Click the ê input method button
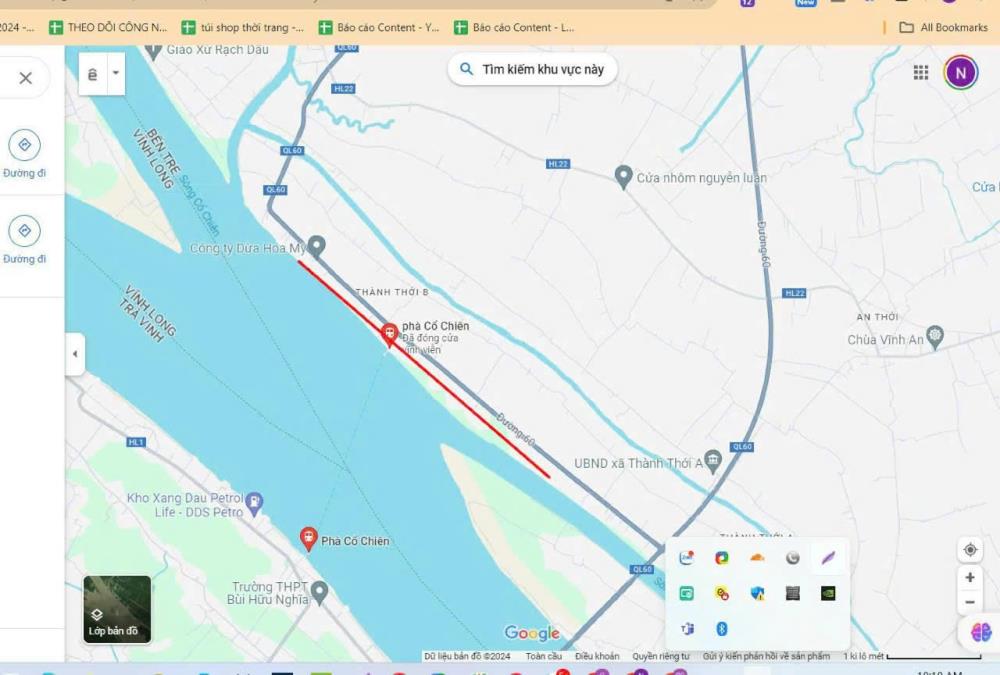Viewport: 1000px width, 675px height. tap(92, 73)
